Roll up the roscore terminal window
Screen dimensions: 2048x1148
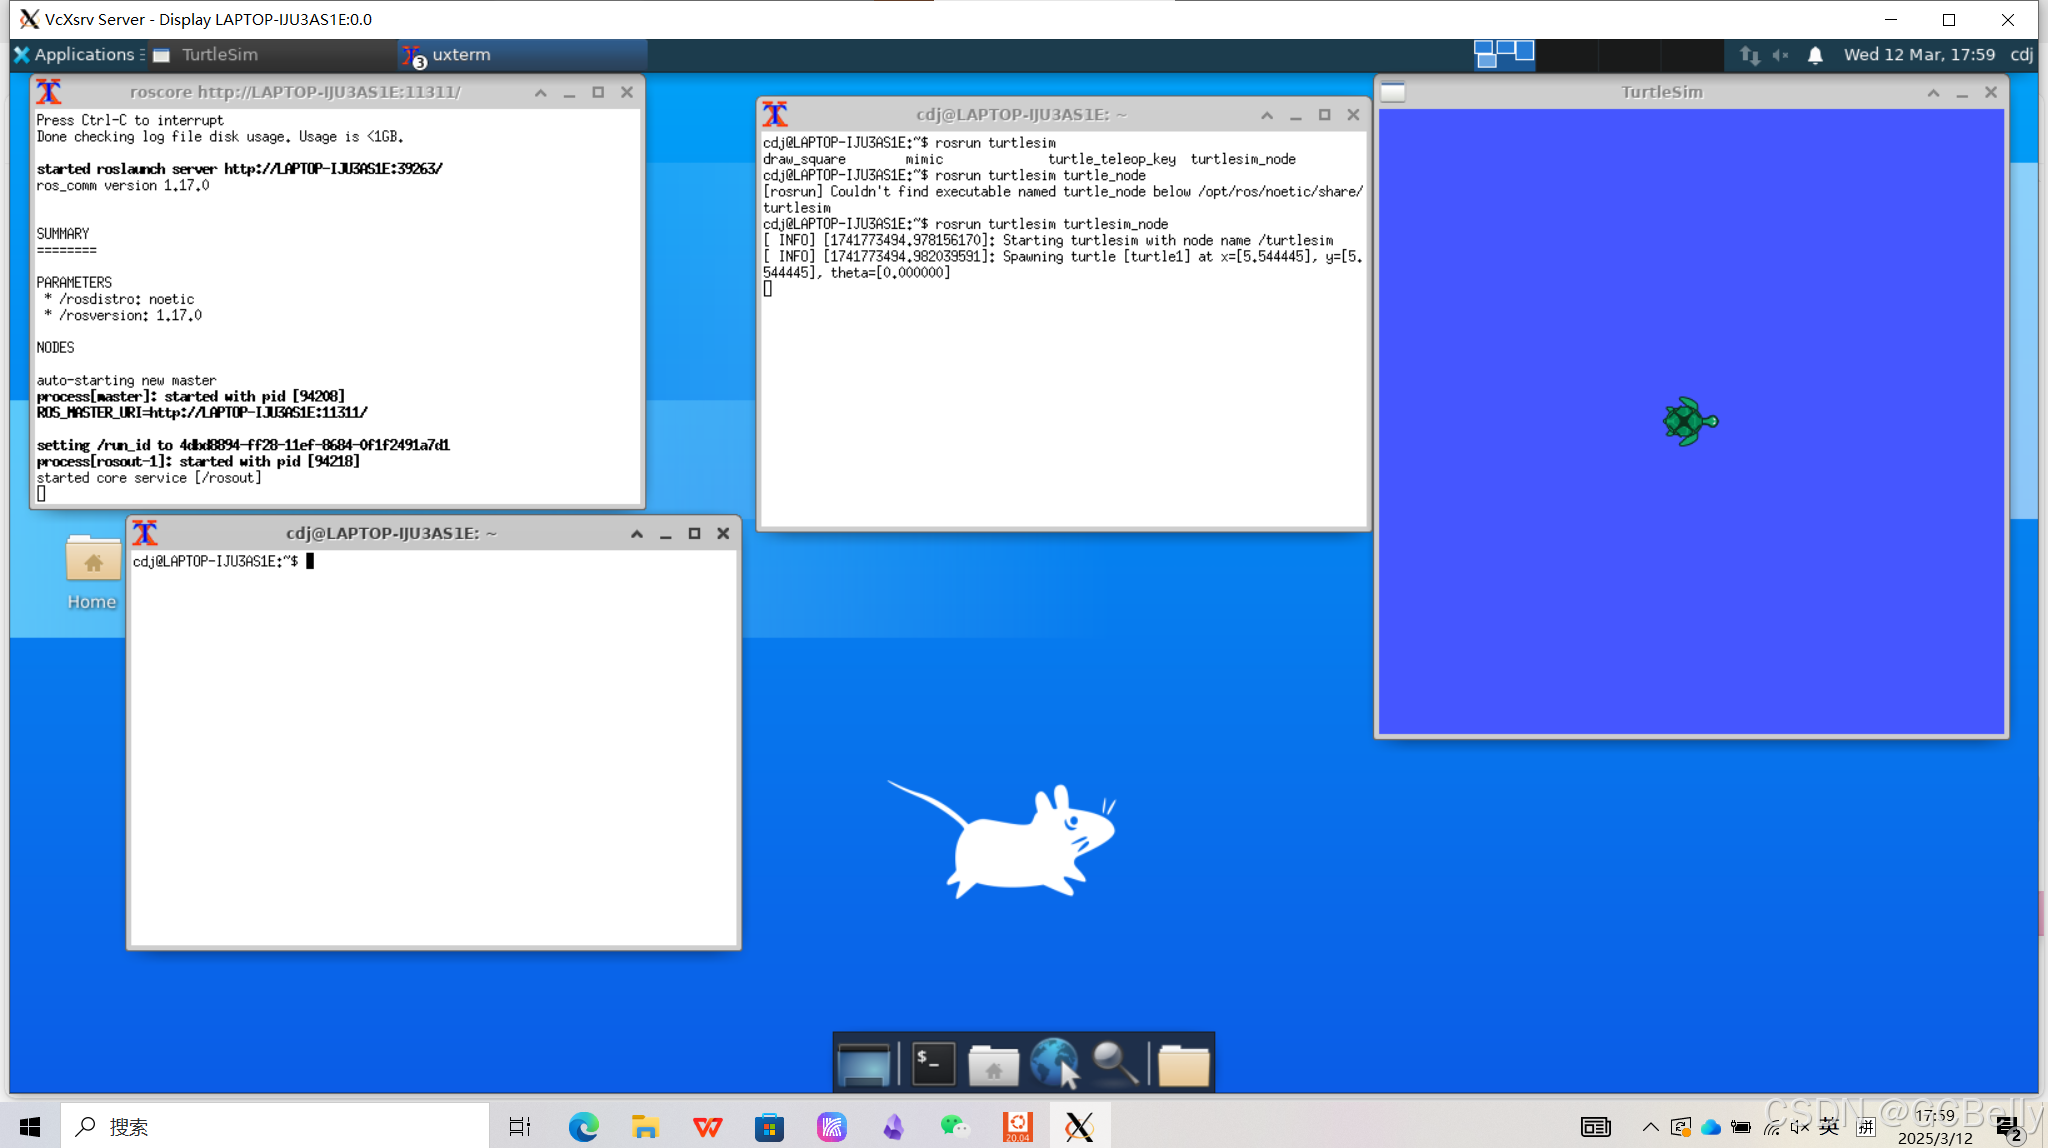point(541,92)
